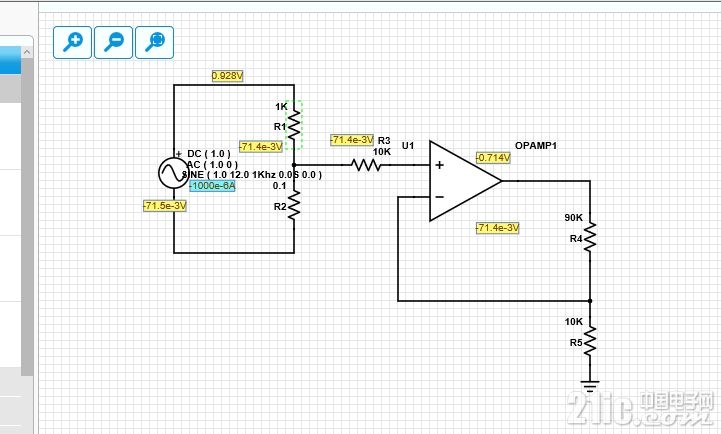Viewport: 721px width, 434px height.
Task: Click the zoom out magnifier button
Action: click(114, 42)
